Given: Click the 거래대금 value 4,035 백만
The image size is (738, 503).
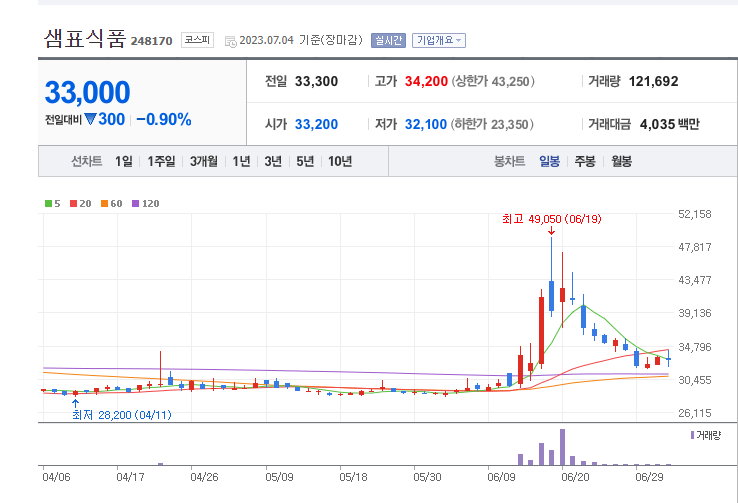Looking at the screenshot, I should (670, 124).
